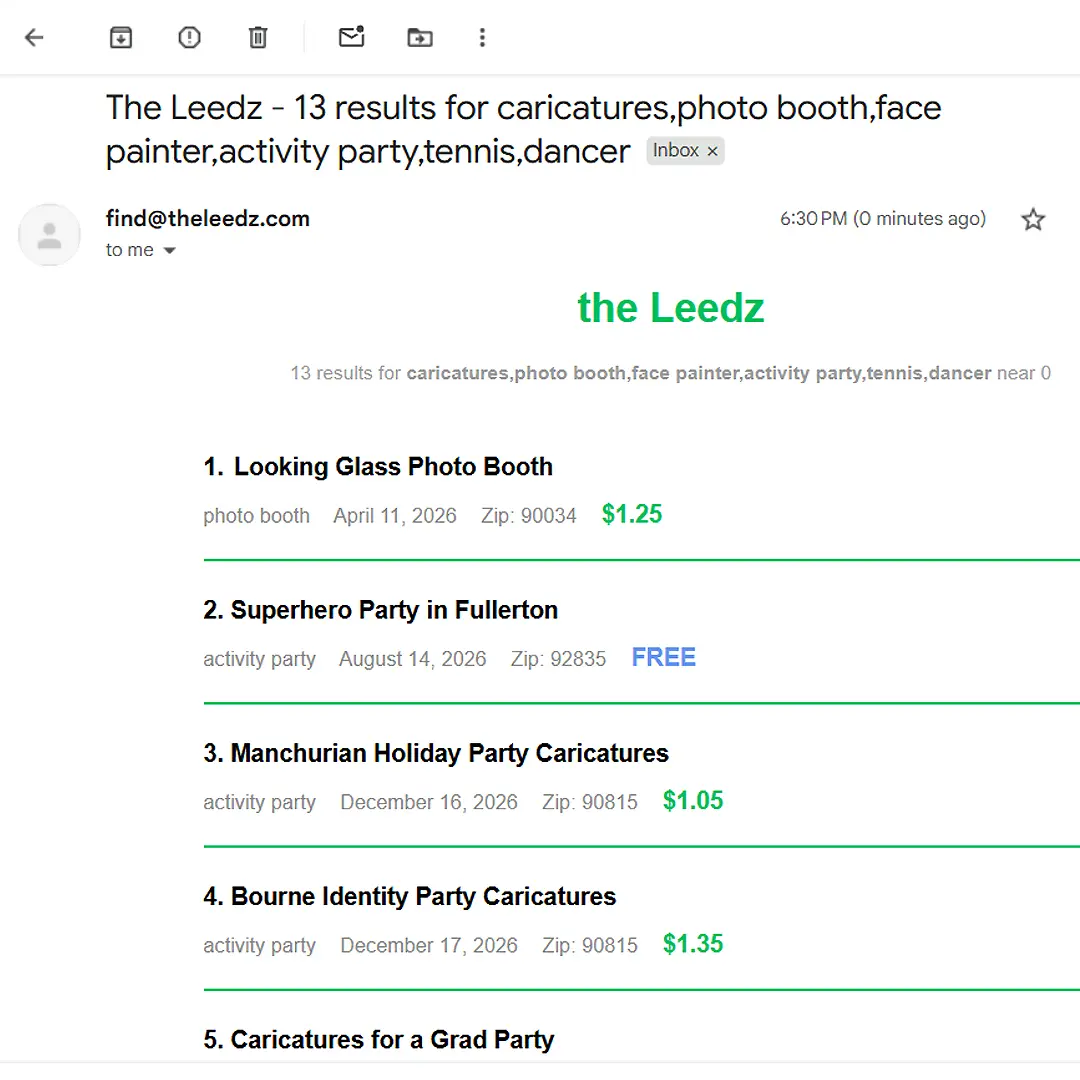
Task: Click the Leedz green logo heading
Action: [x=671, y=308]
